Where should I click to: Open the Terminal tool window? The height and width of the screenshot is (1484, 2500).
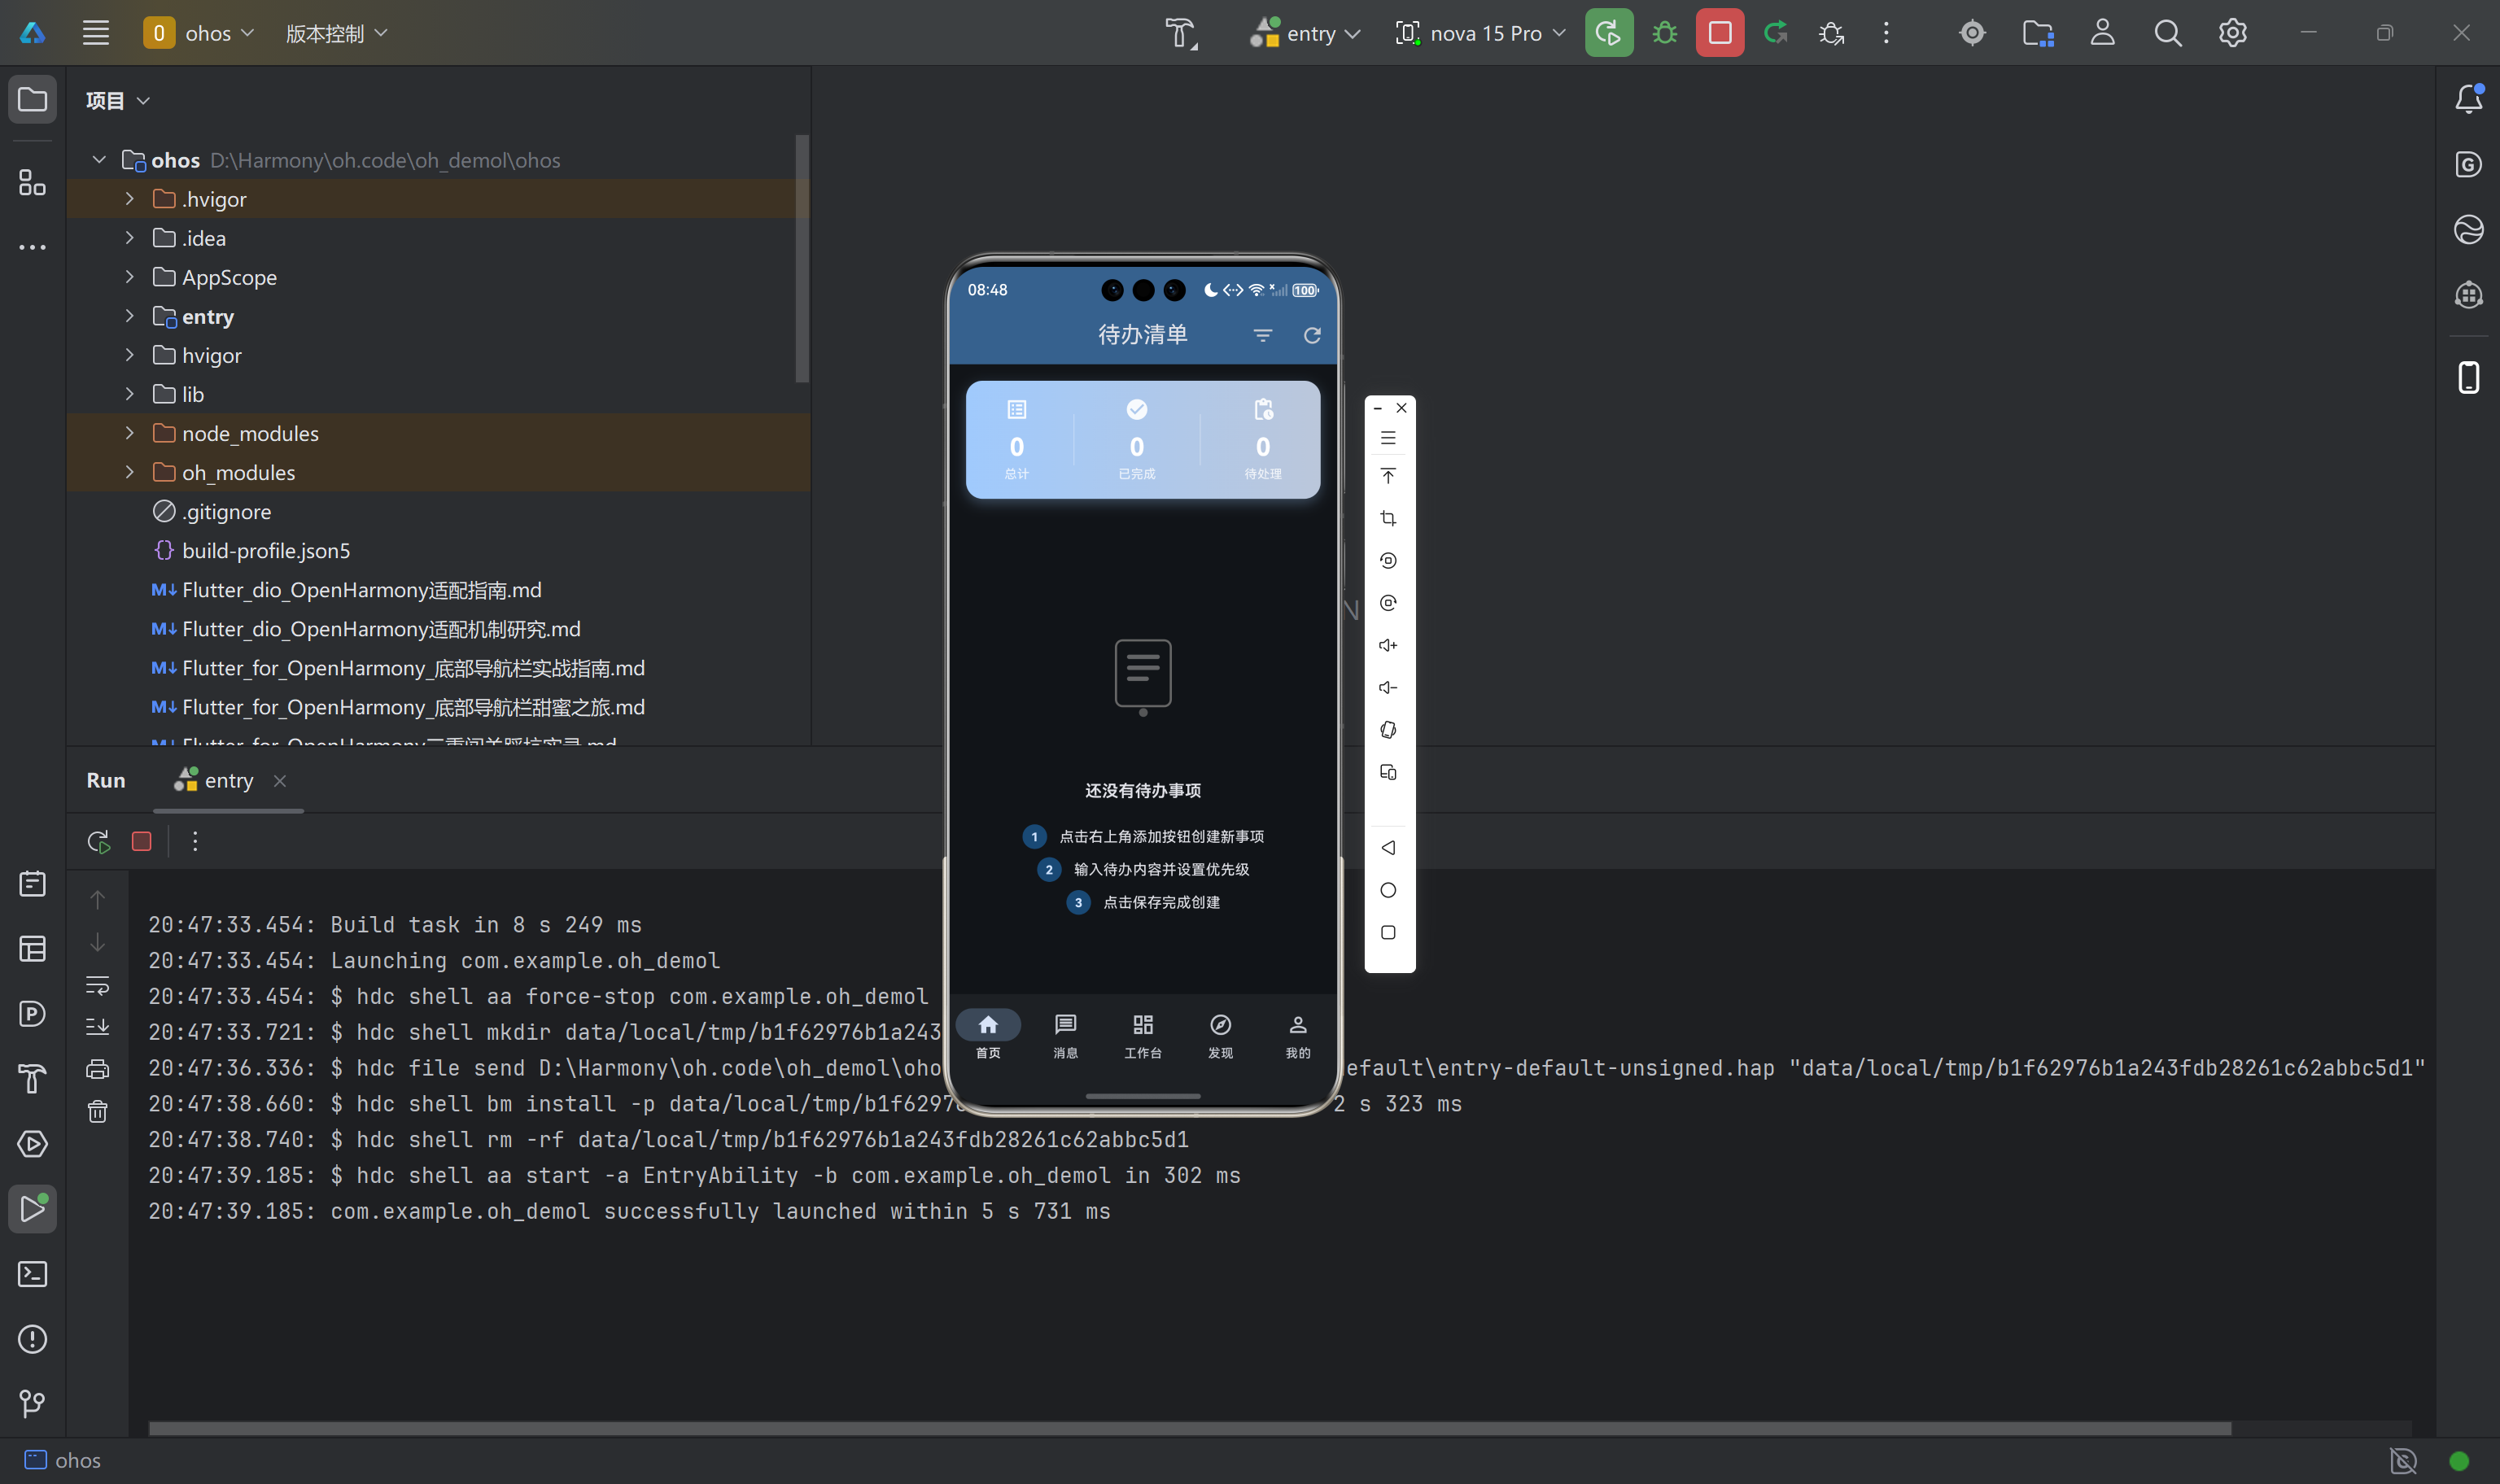pos(32,1274)
